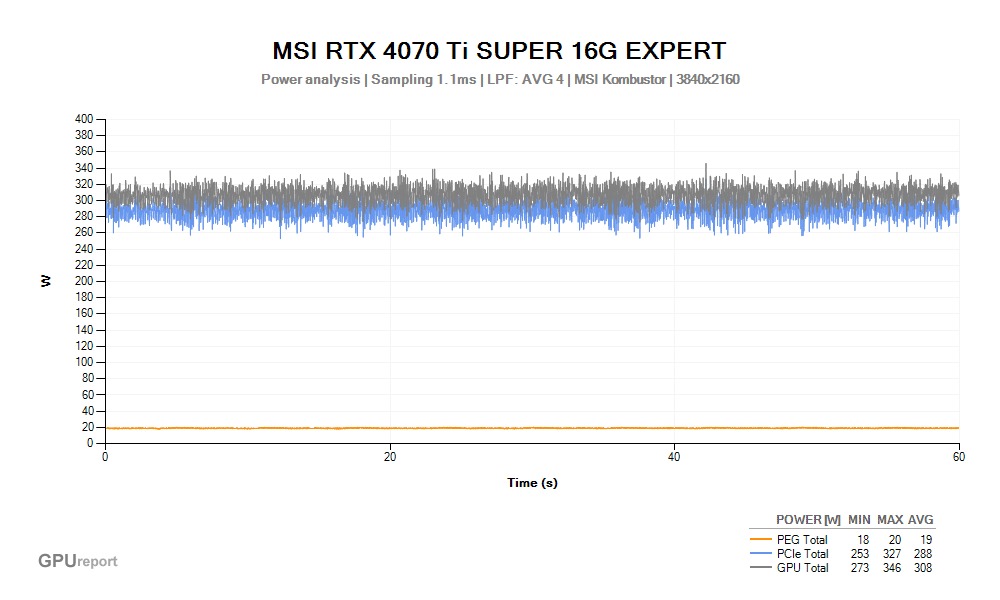Viewport: 1000px width, 600px height.
Task: Click the "Power analysis" subtitle text
Action: pyautogui.click(x=311, y=80)
